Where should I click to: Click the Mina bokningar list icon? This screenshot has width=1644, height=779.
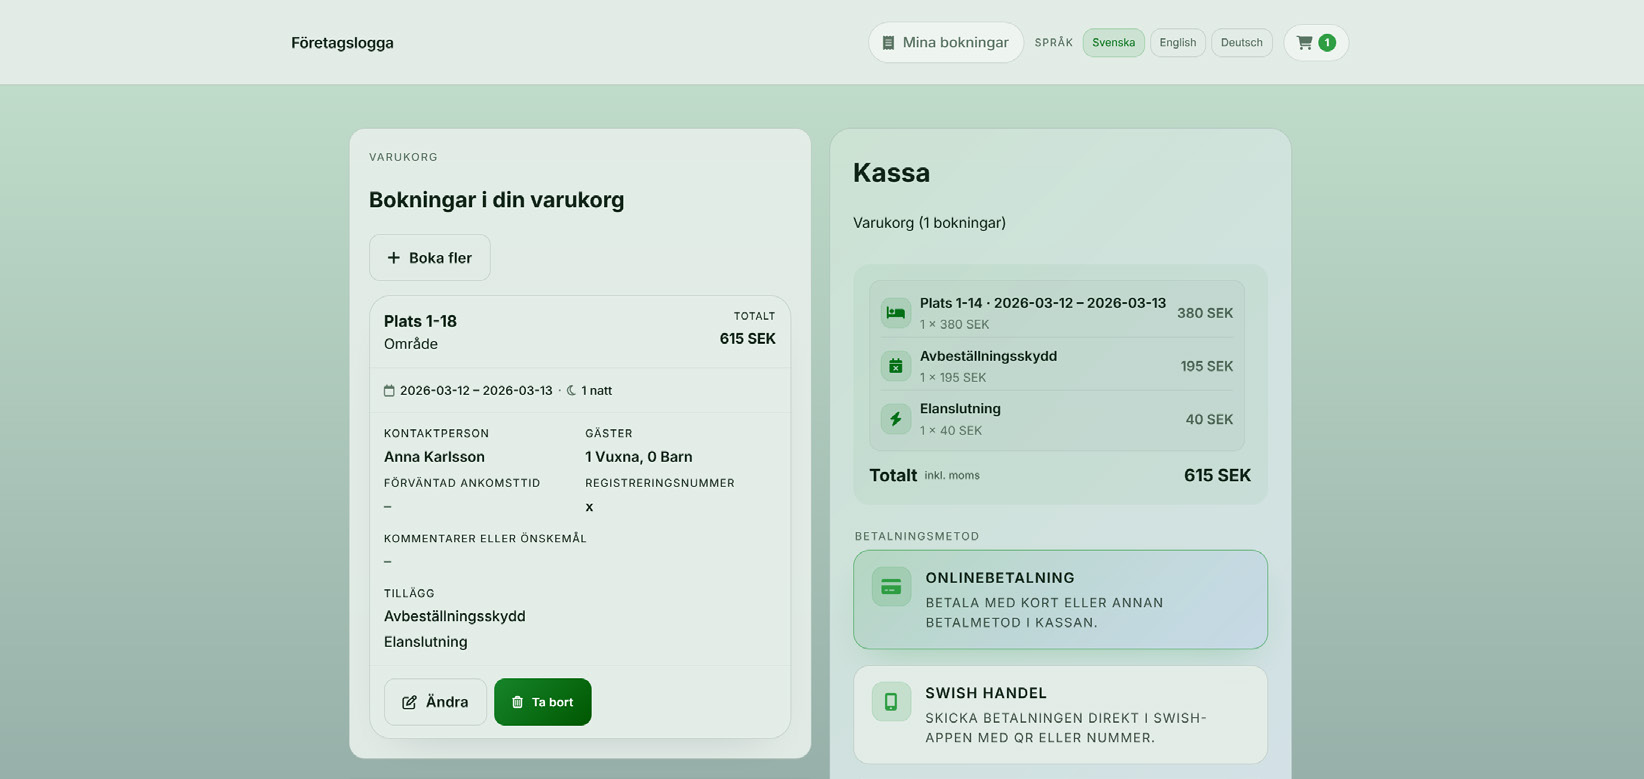pyautogui.click(x=888, y=42)
